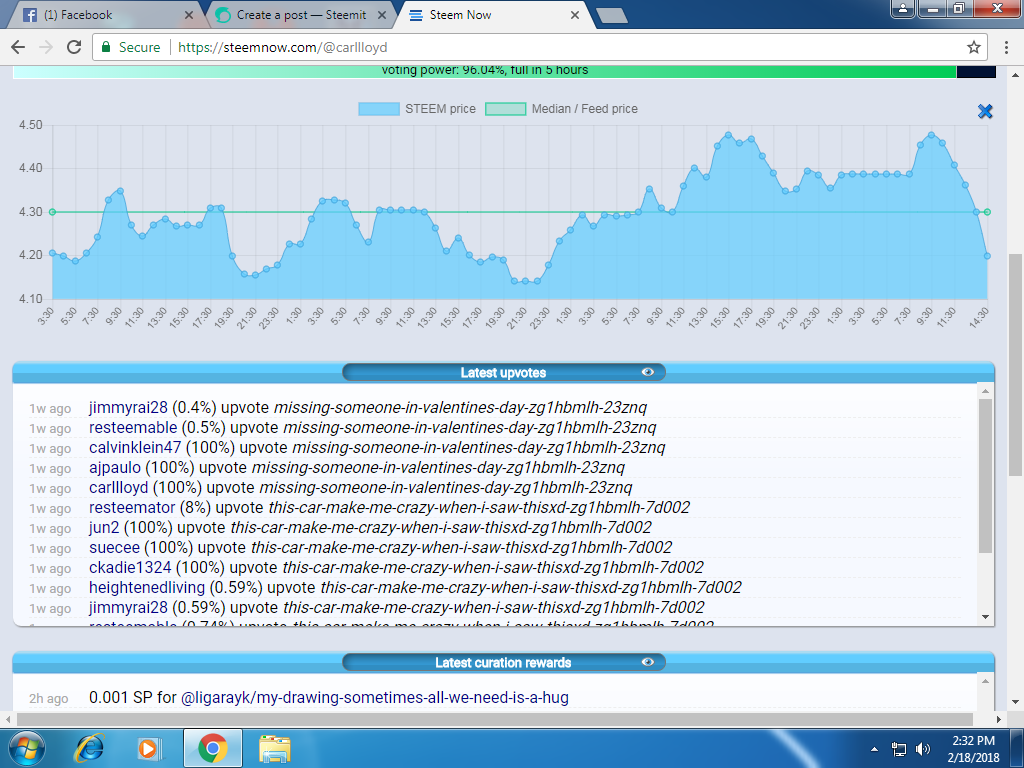The width and height of the screenshot is (1024, 768).
Task: Open jun2 user link
Action: tap(104, 528)
